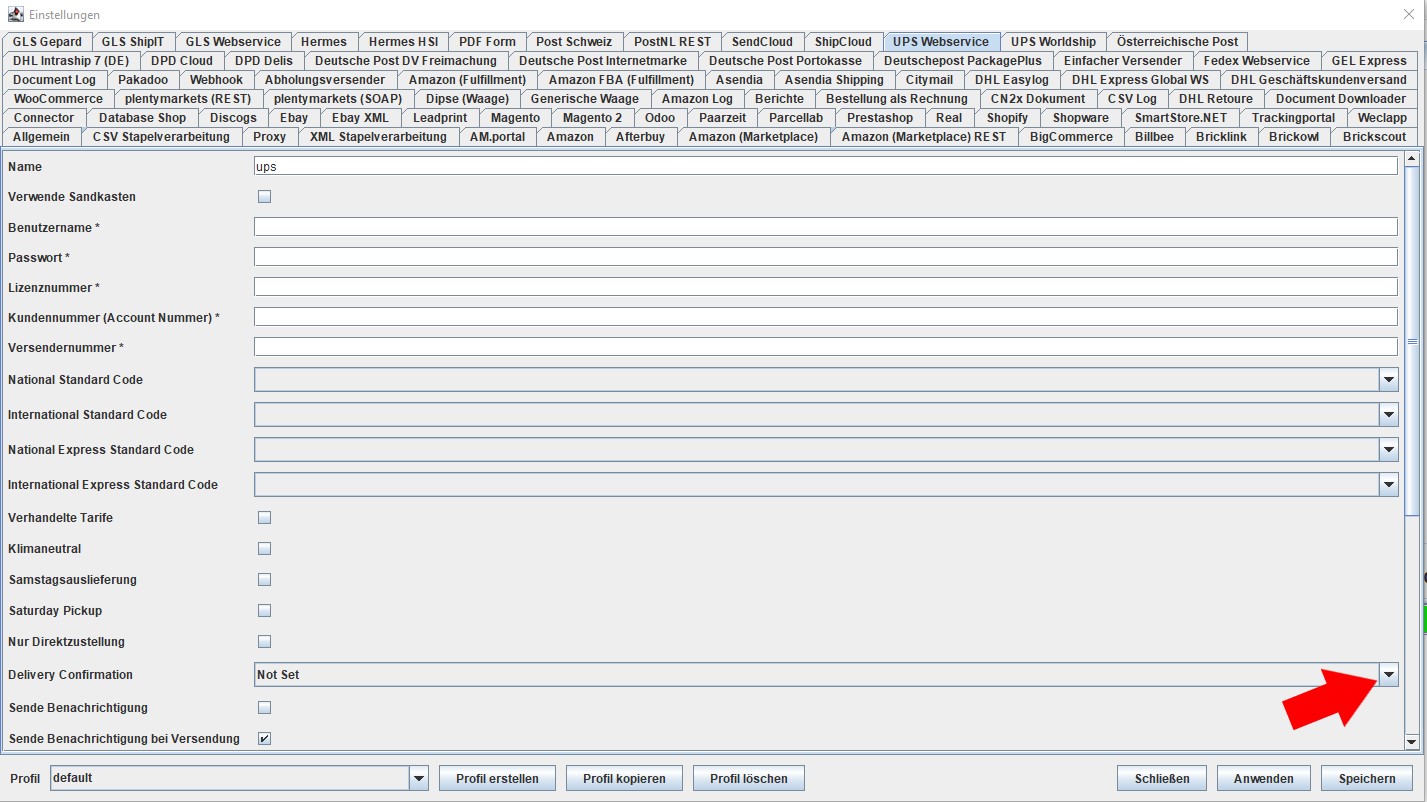Switch to DPD Cloud tab
Viewport: 1427px width, 802px height.
tap(182, 61)
